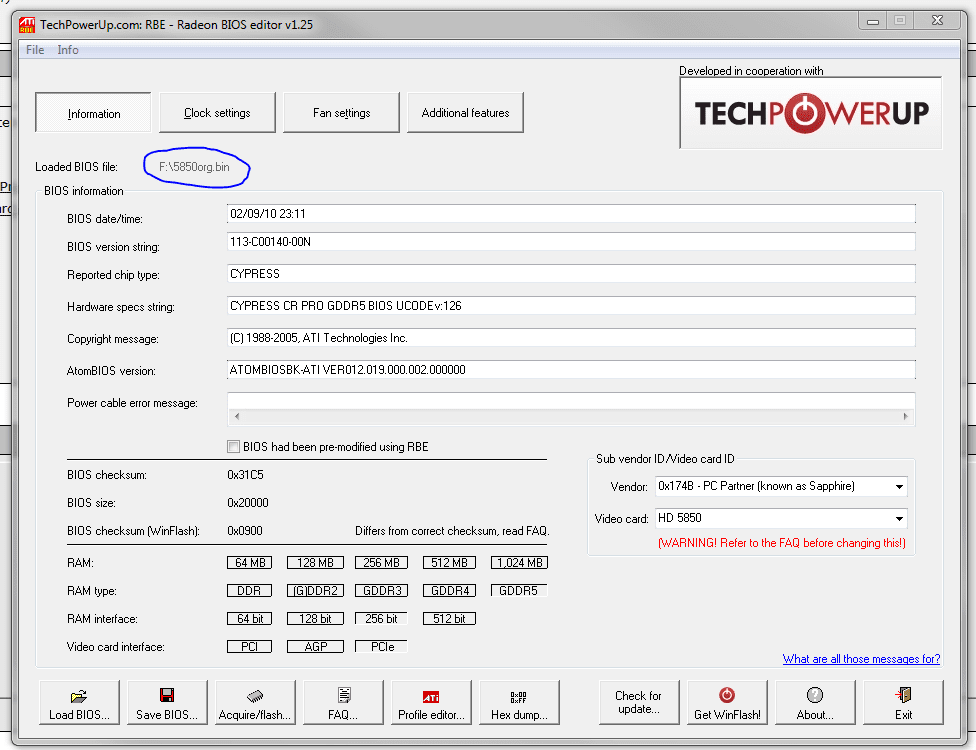
Task: Click the BIOS version string field
Action: (x=571, y=241)
